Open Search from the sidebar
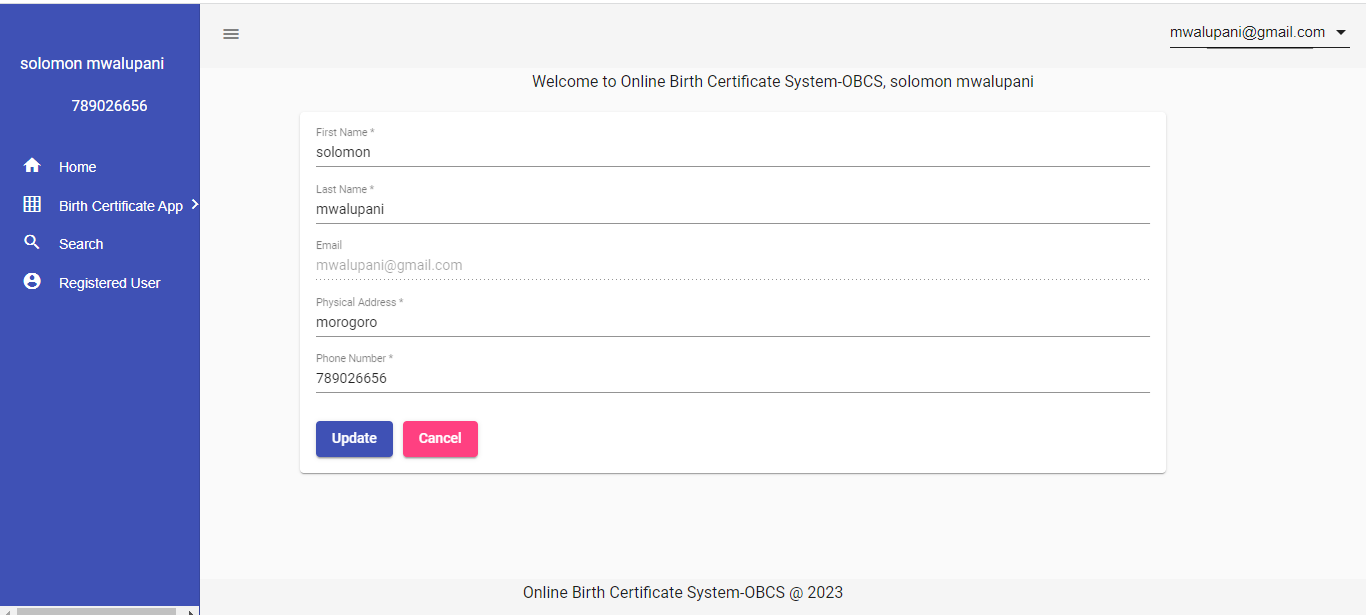The height and width of the screenshot is (615, 1366). (x=81, y=244)
